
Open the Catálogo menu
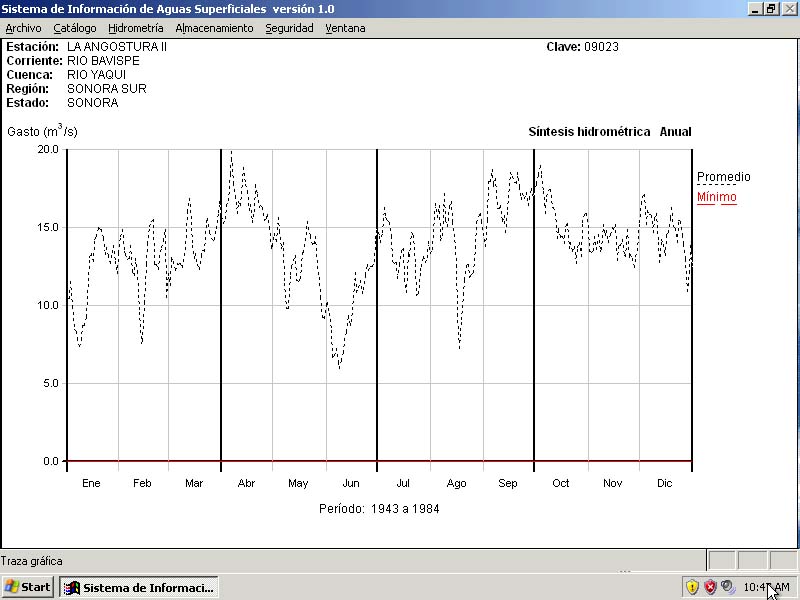[x=75, y=28]
